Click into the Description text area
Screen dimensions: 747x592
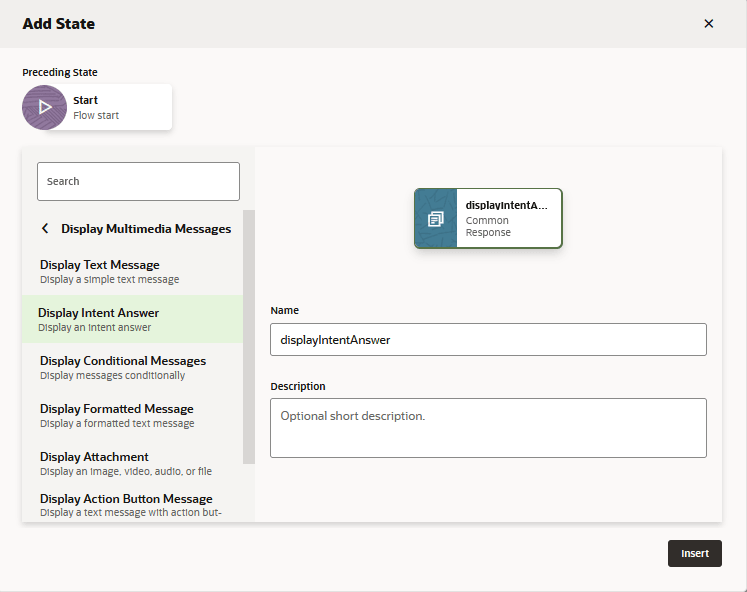488,428
